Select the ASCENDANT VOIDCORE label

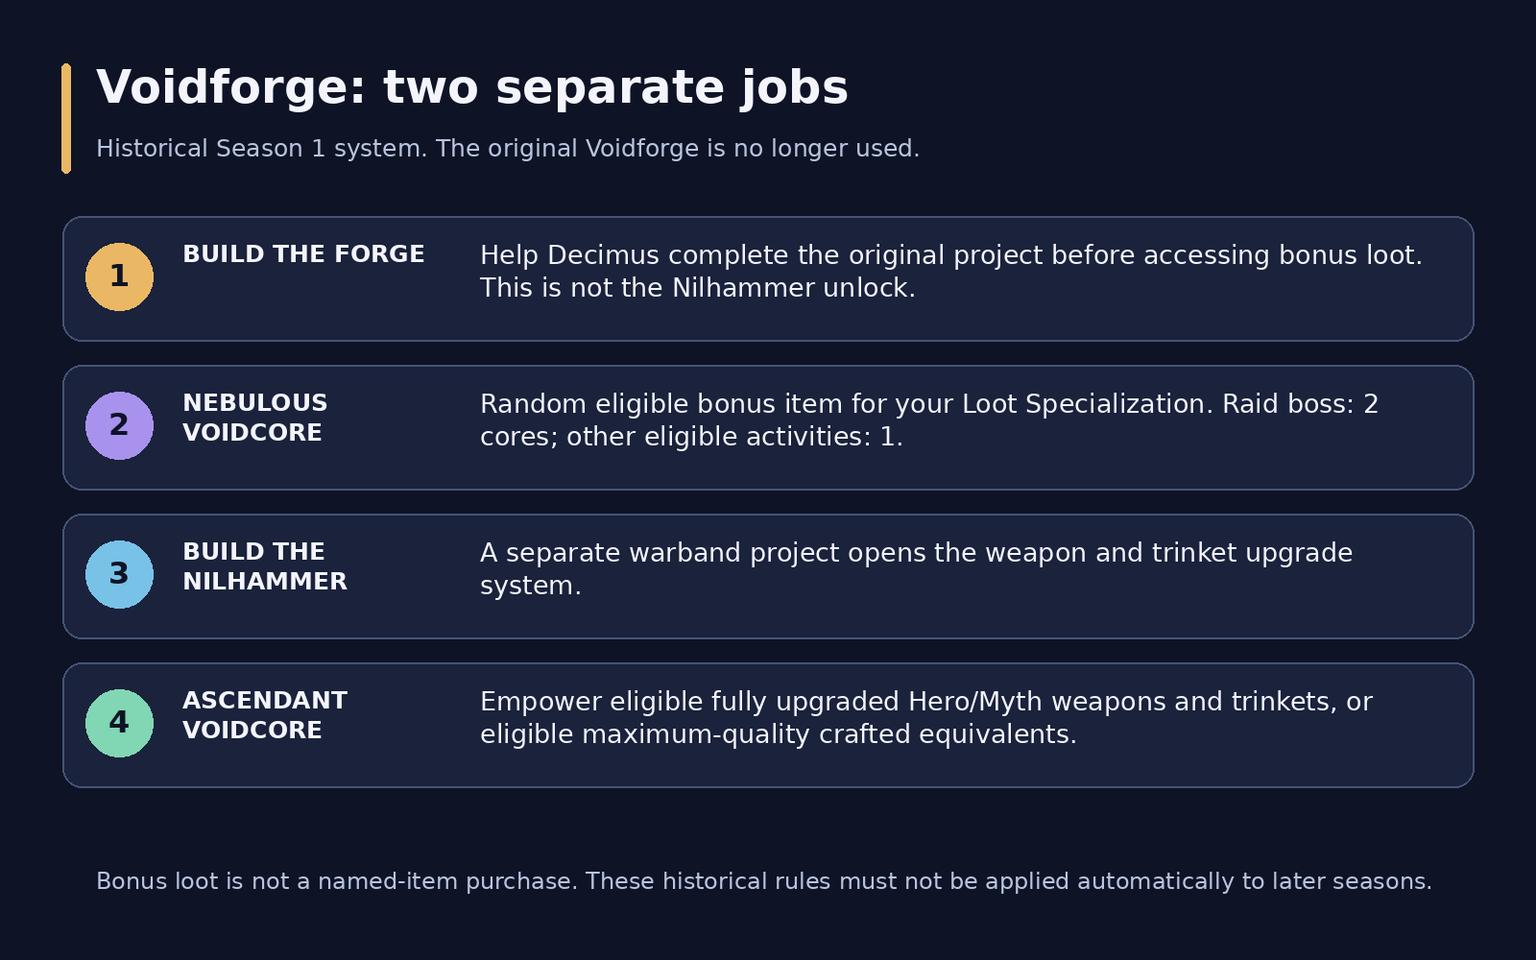[265, 715]
